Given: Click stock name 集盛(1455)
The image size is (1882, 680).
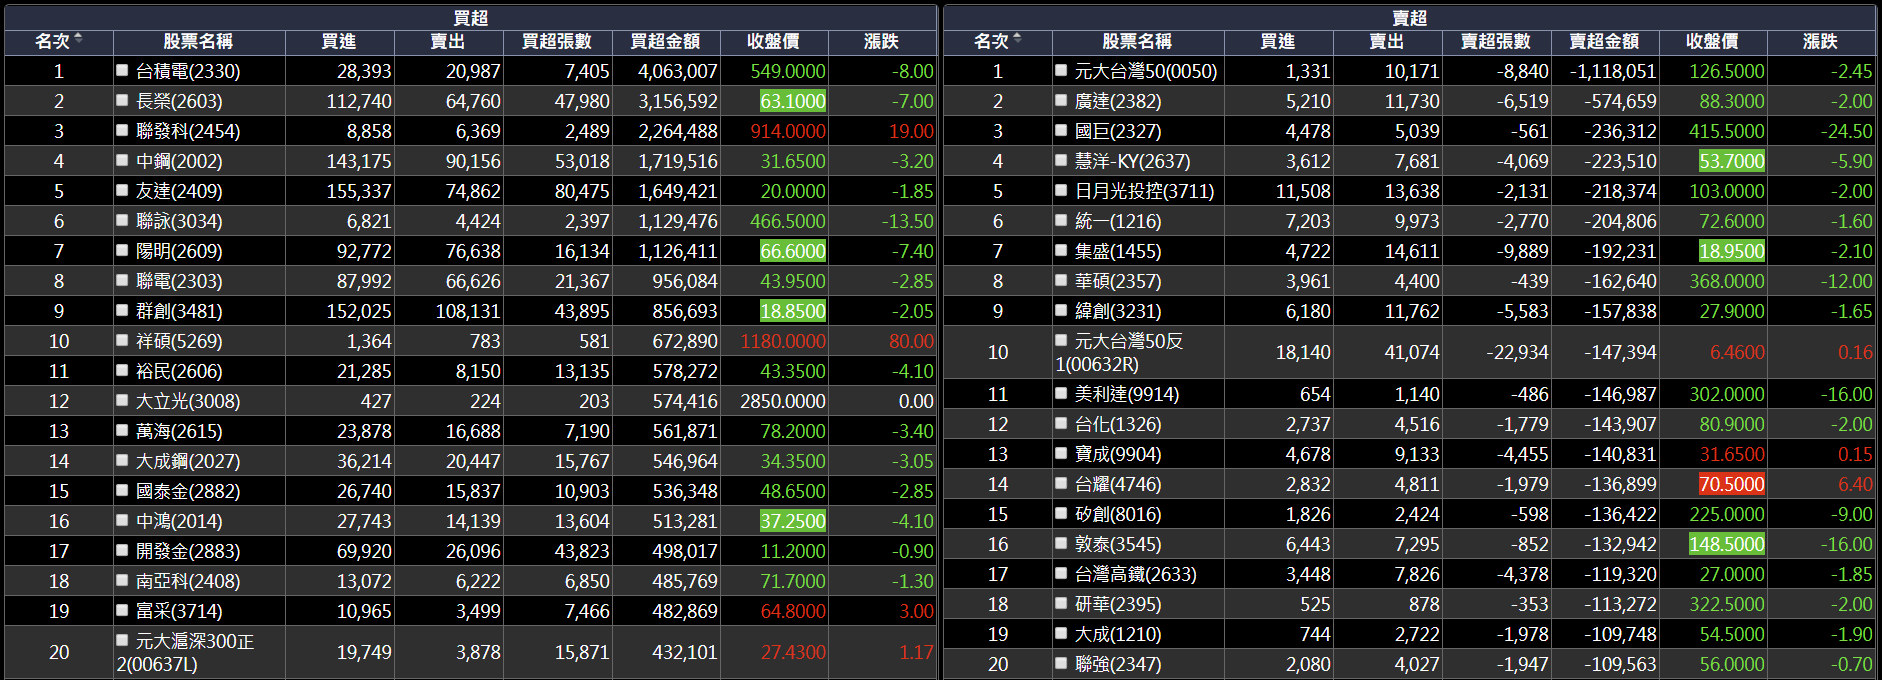Looking at the screenshot, I should (1118, 251).
